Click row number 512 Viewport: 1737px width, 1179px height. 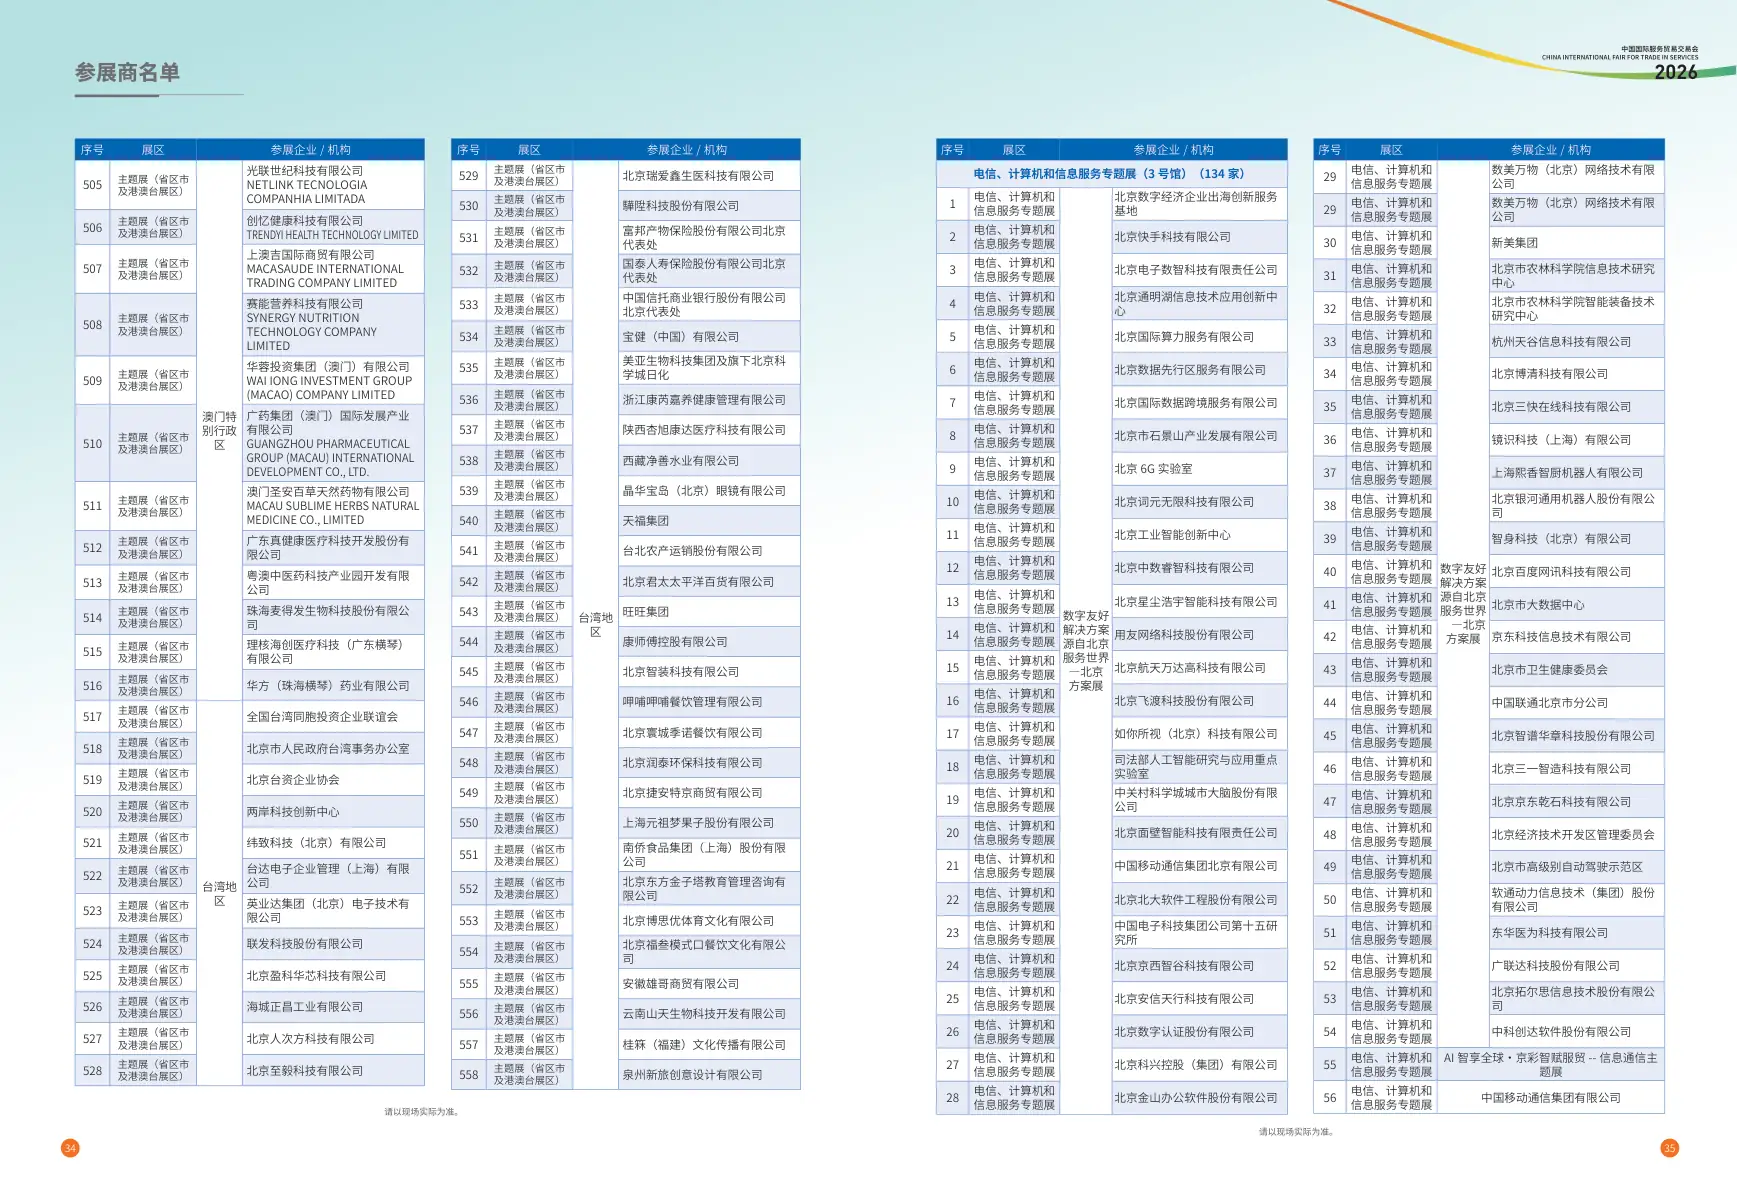(92, 548)
